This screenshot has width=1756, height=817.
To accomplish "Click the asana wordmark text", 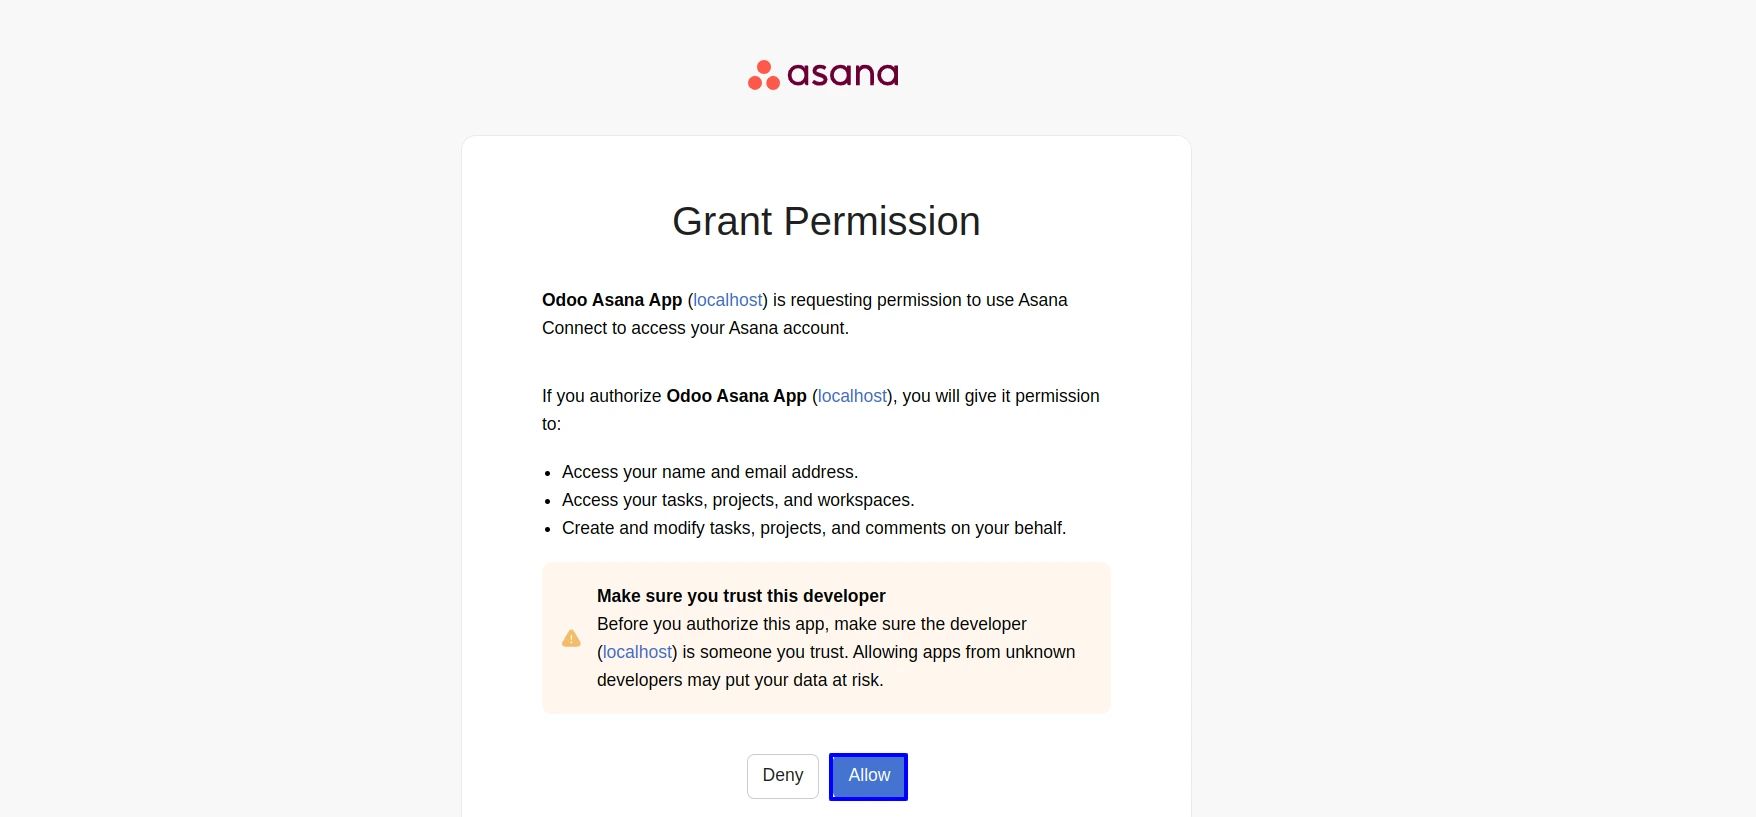I will click(x=843, y=74).
